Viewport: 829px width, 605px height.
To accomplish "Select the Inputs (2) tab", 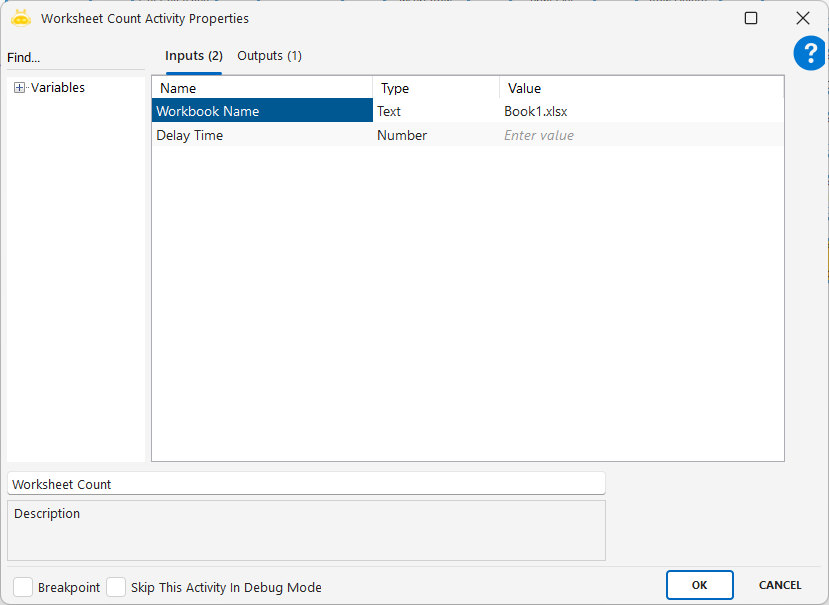I will tap(194, 56).
